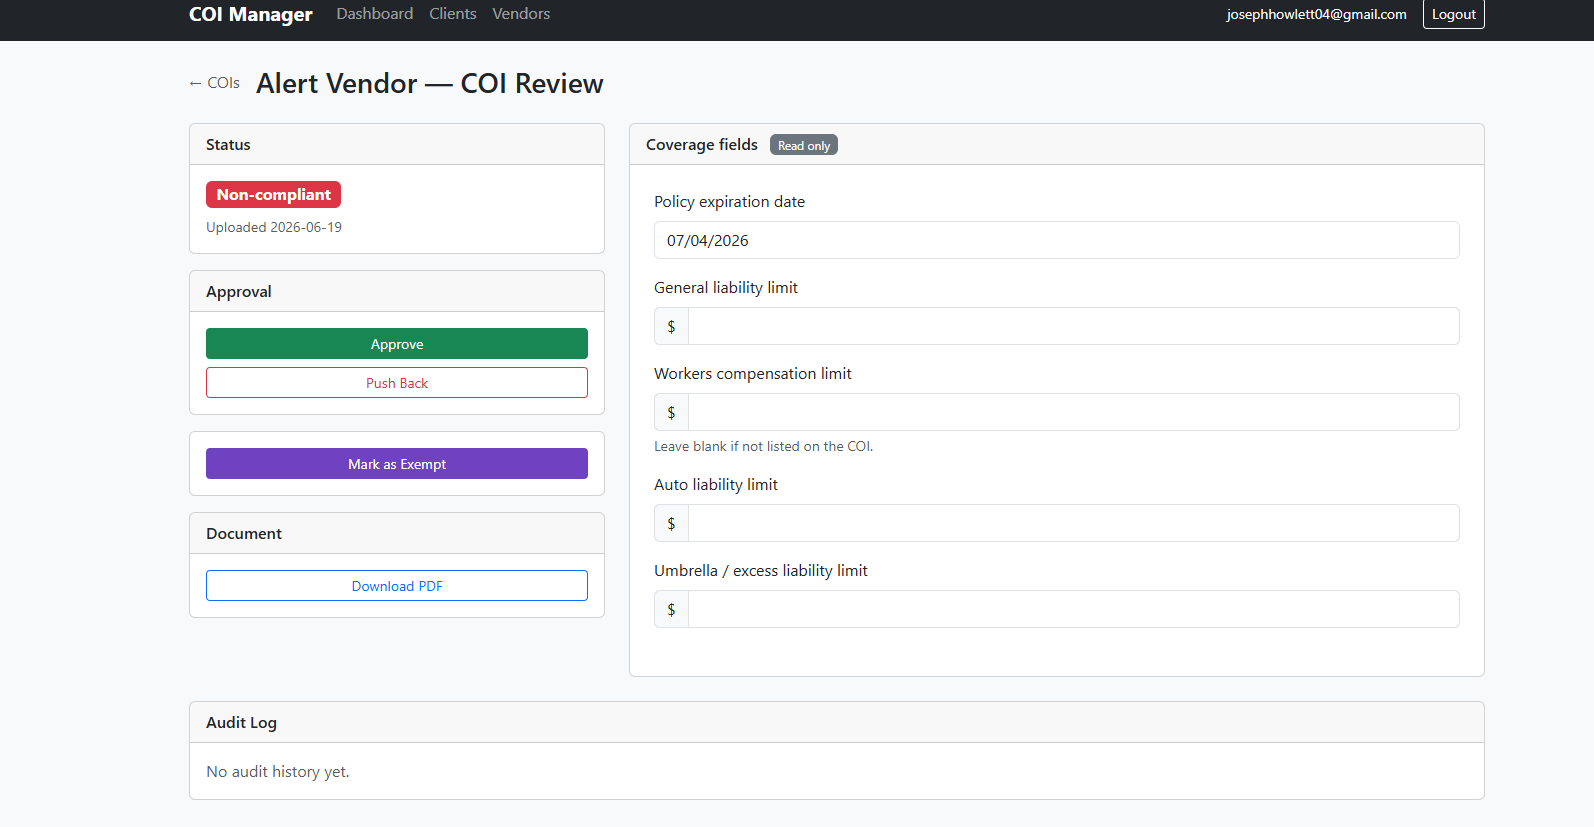Approve the COI with the green button
Viewport: 1594px width, 827px height.
pyautogui.click(x=397, y=344)
